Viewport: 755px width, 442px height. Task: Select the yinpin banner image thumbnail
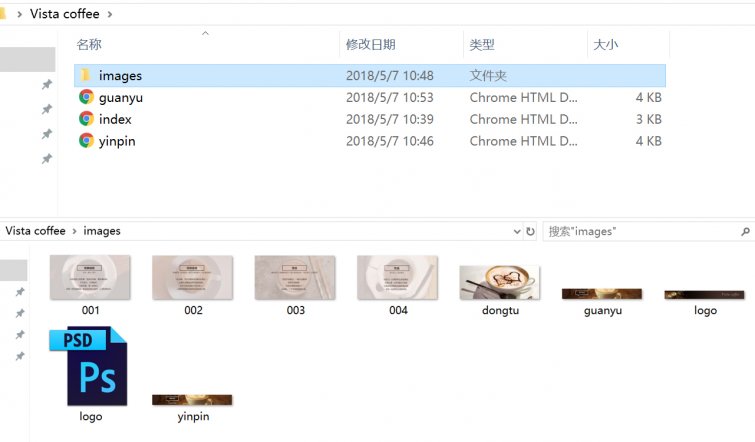click(192, 400)
